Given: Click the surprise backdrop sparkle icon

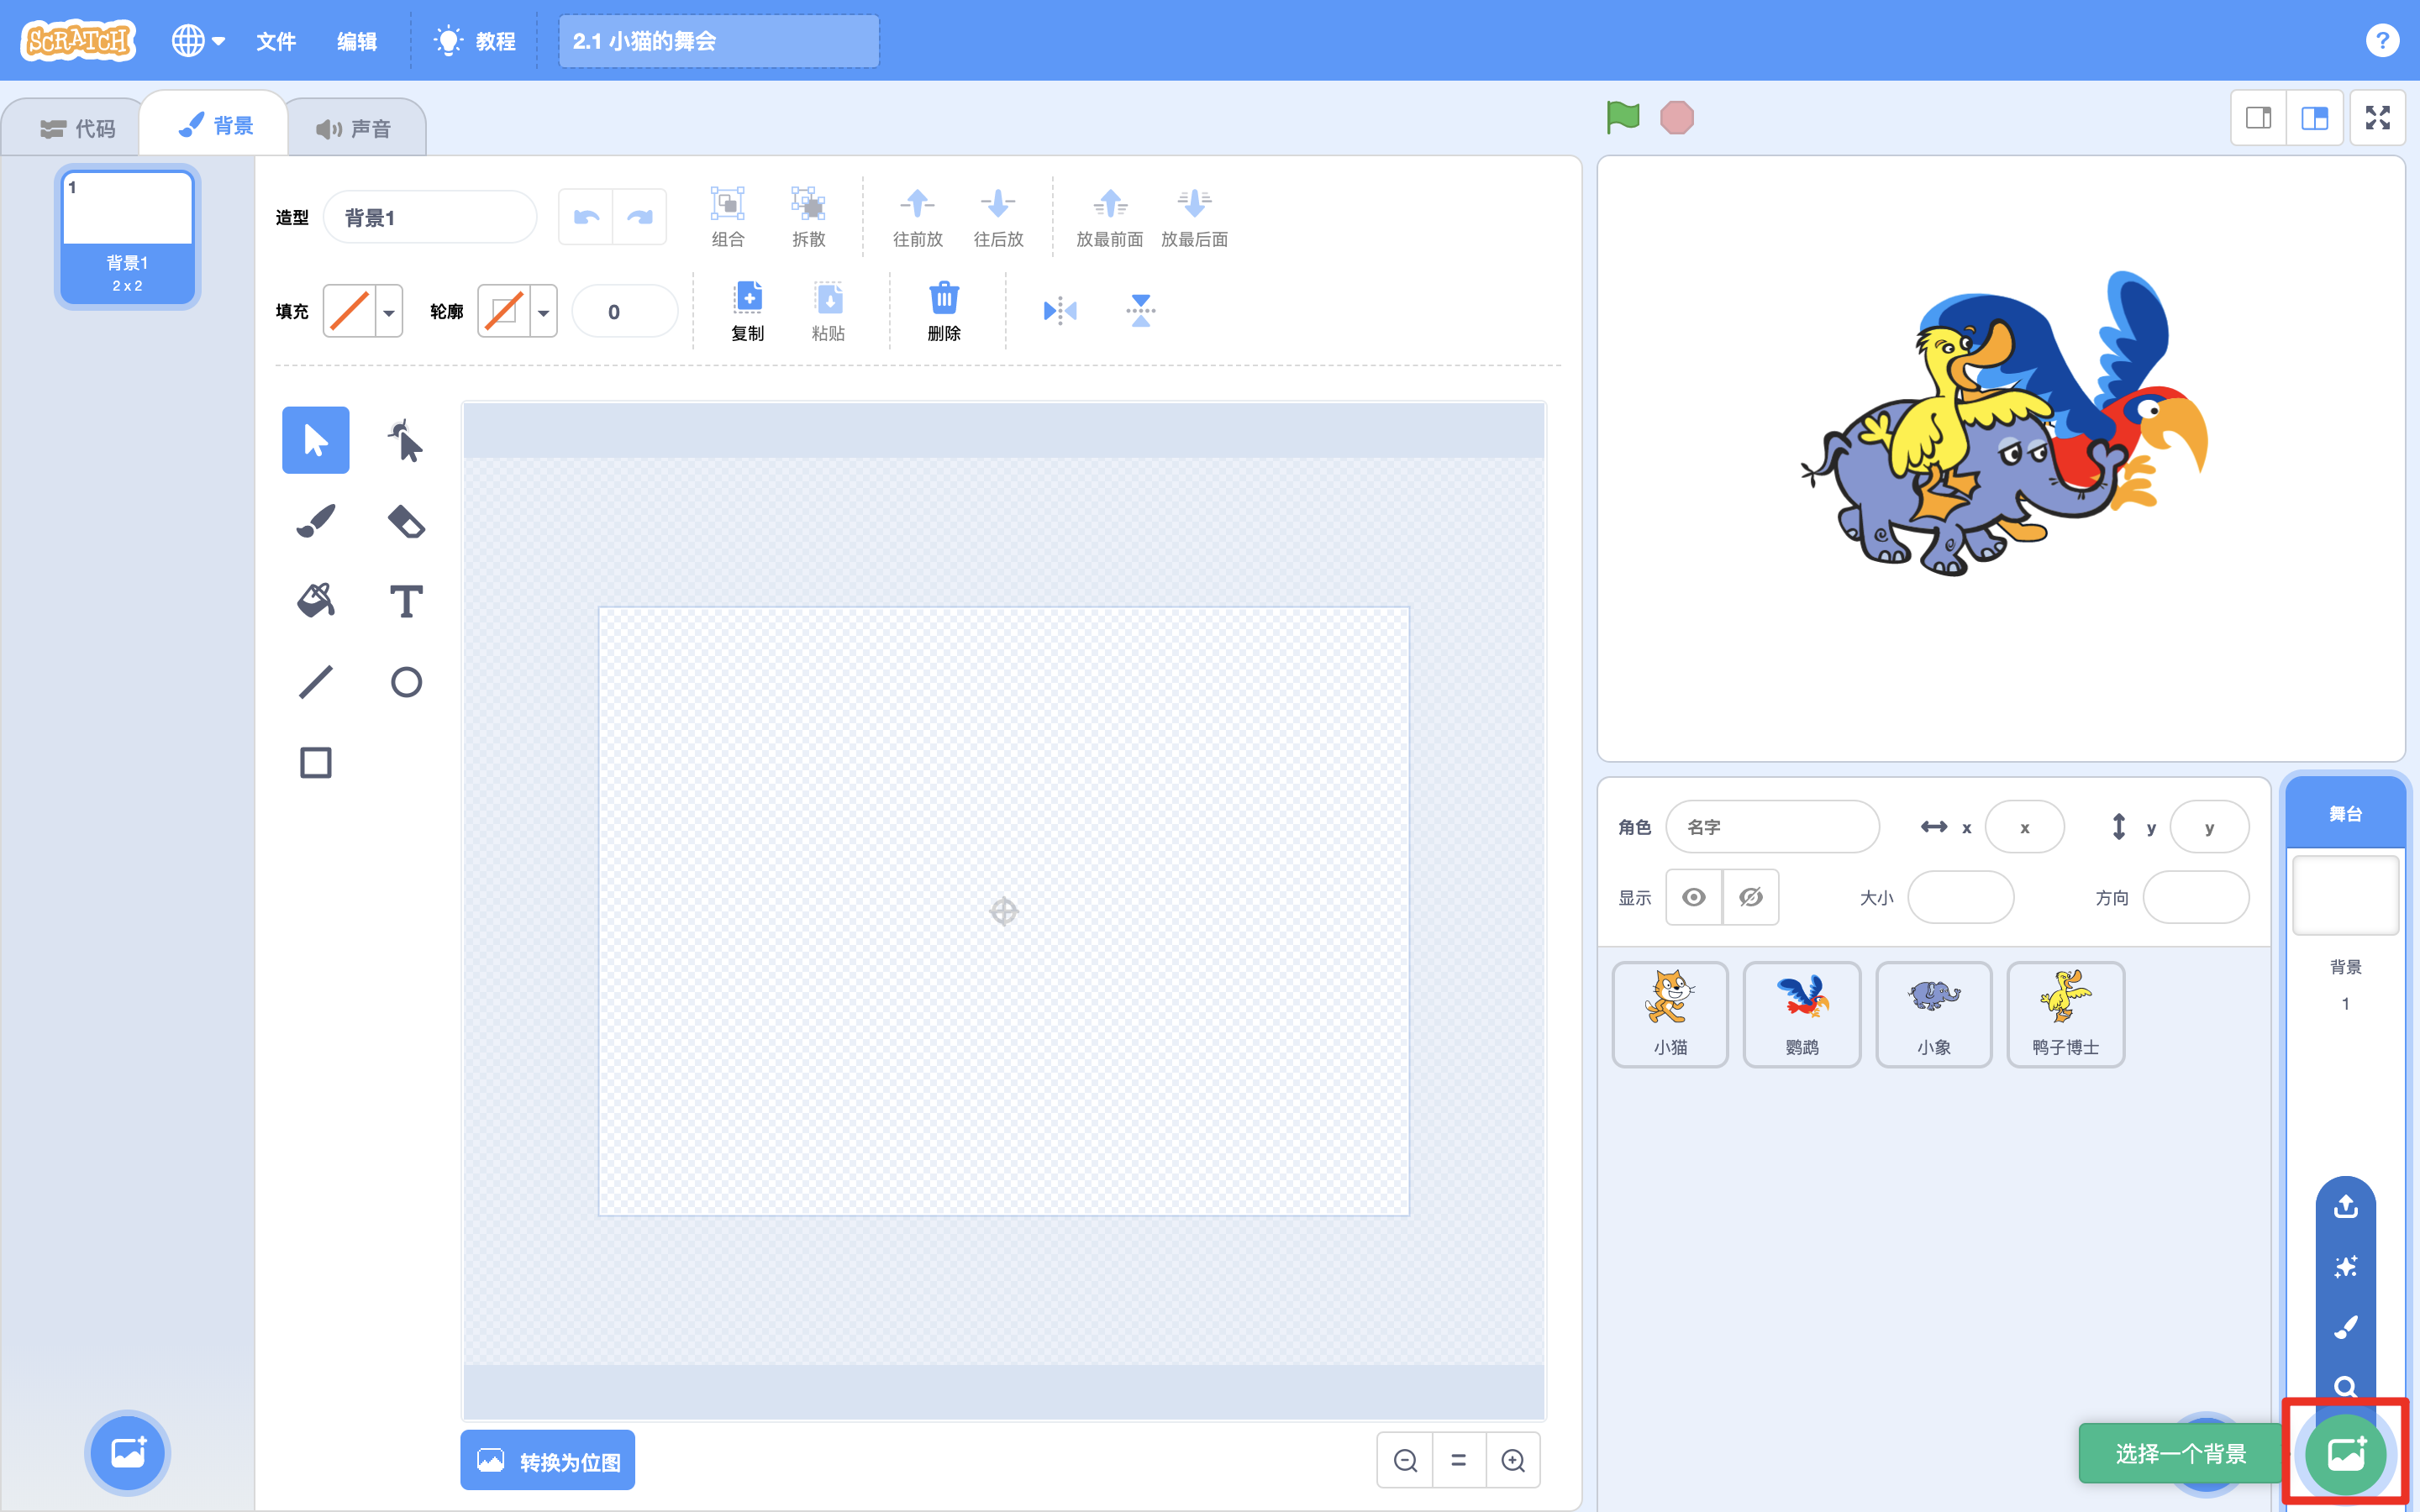Looking at the screenshot, I should pos(2346,1267).
